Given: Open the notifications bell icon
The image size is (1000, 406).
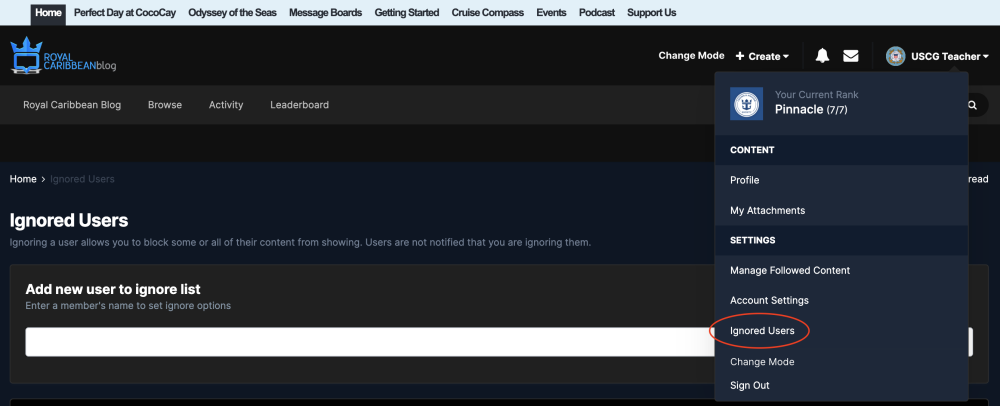Looking at the screenshot, I should 822,56.
